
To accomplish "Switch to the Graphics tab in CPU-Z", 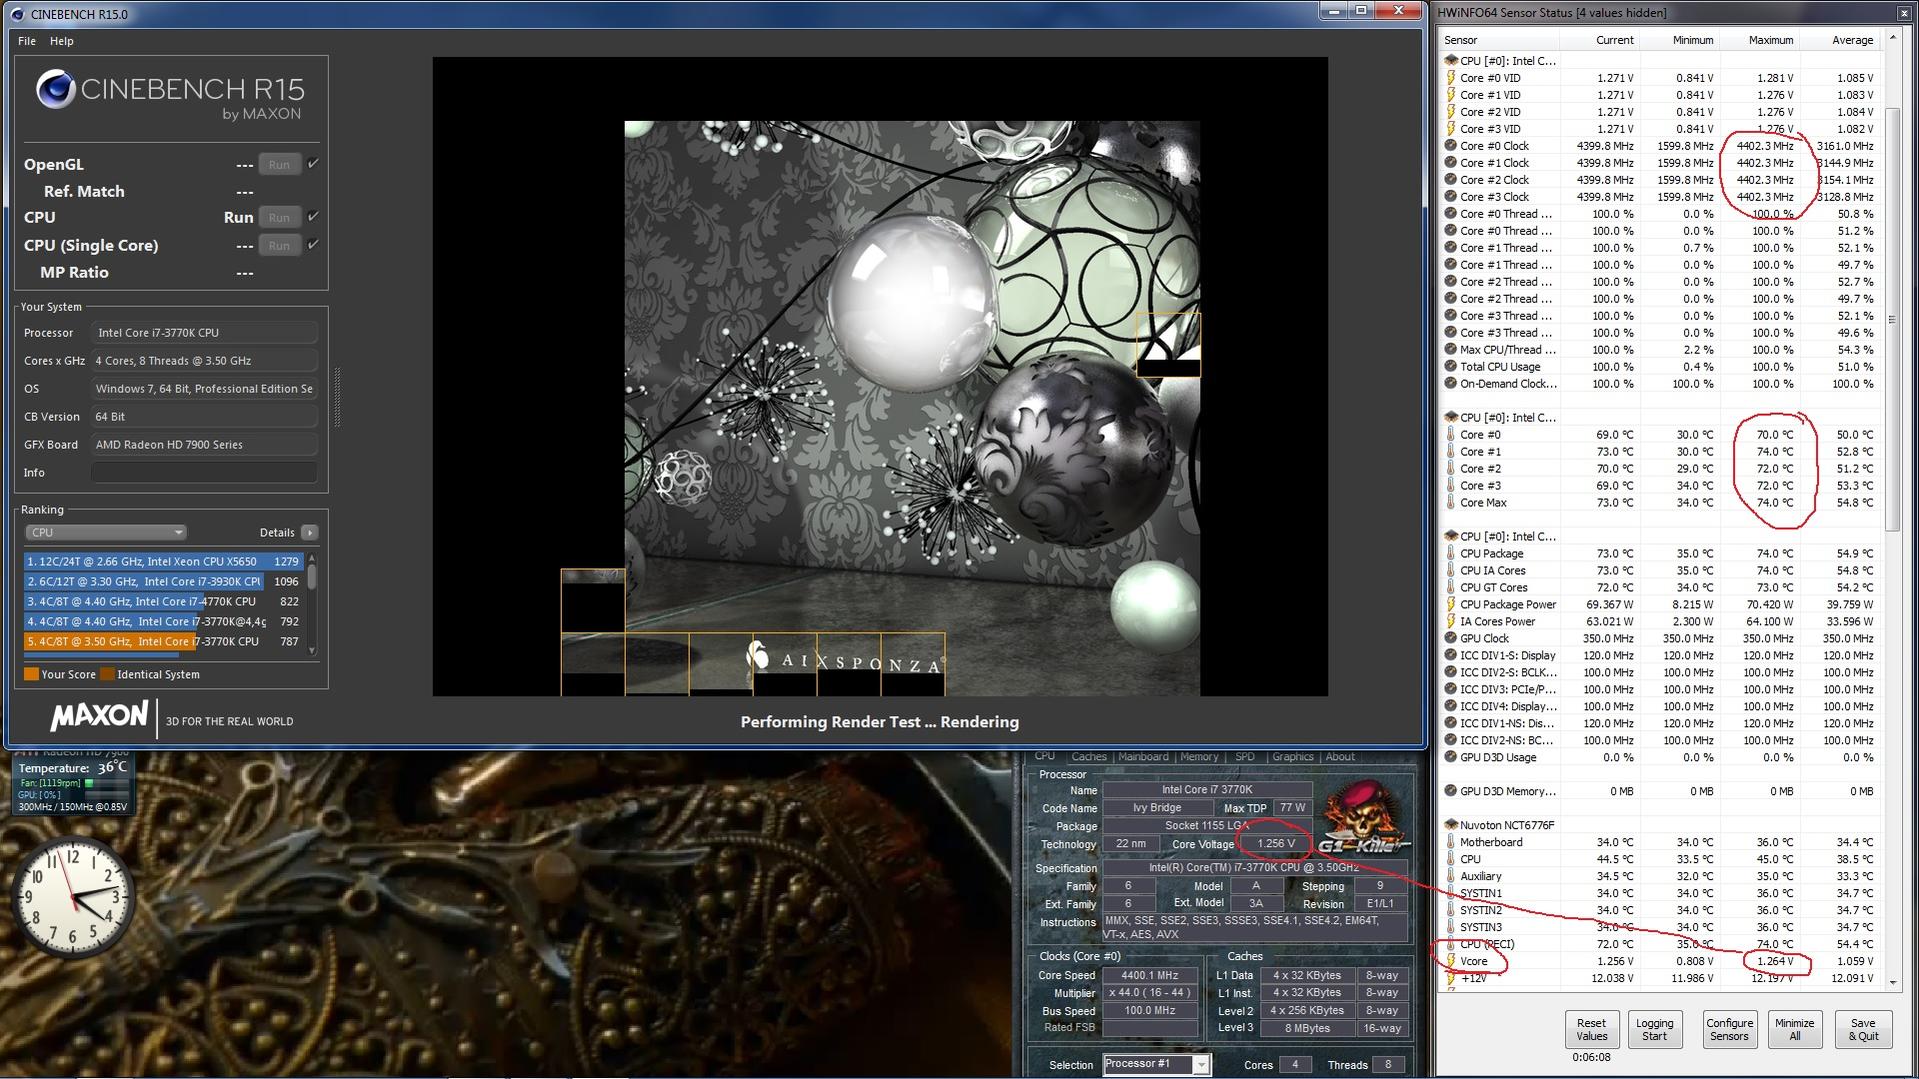I will tap(1293, 757).
